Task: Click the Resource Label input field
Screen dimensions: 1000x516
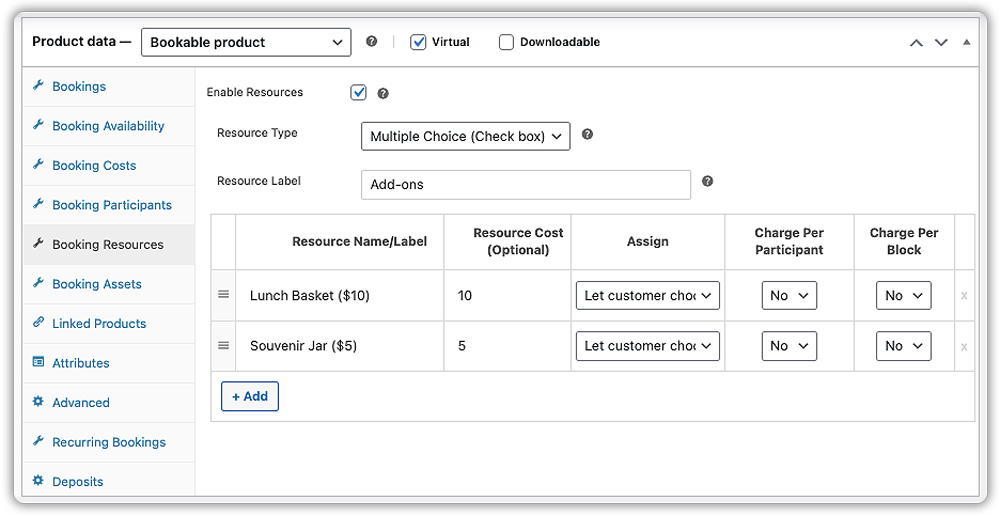Action: (525, 185)
